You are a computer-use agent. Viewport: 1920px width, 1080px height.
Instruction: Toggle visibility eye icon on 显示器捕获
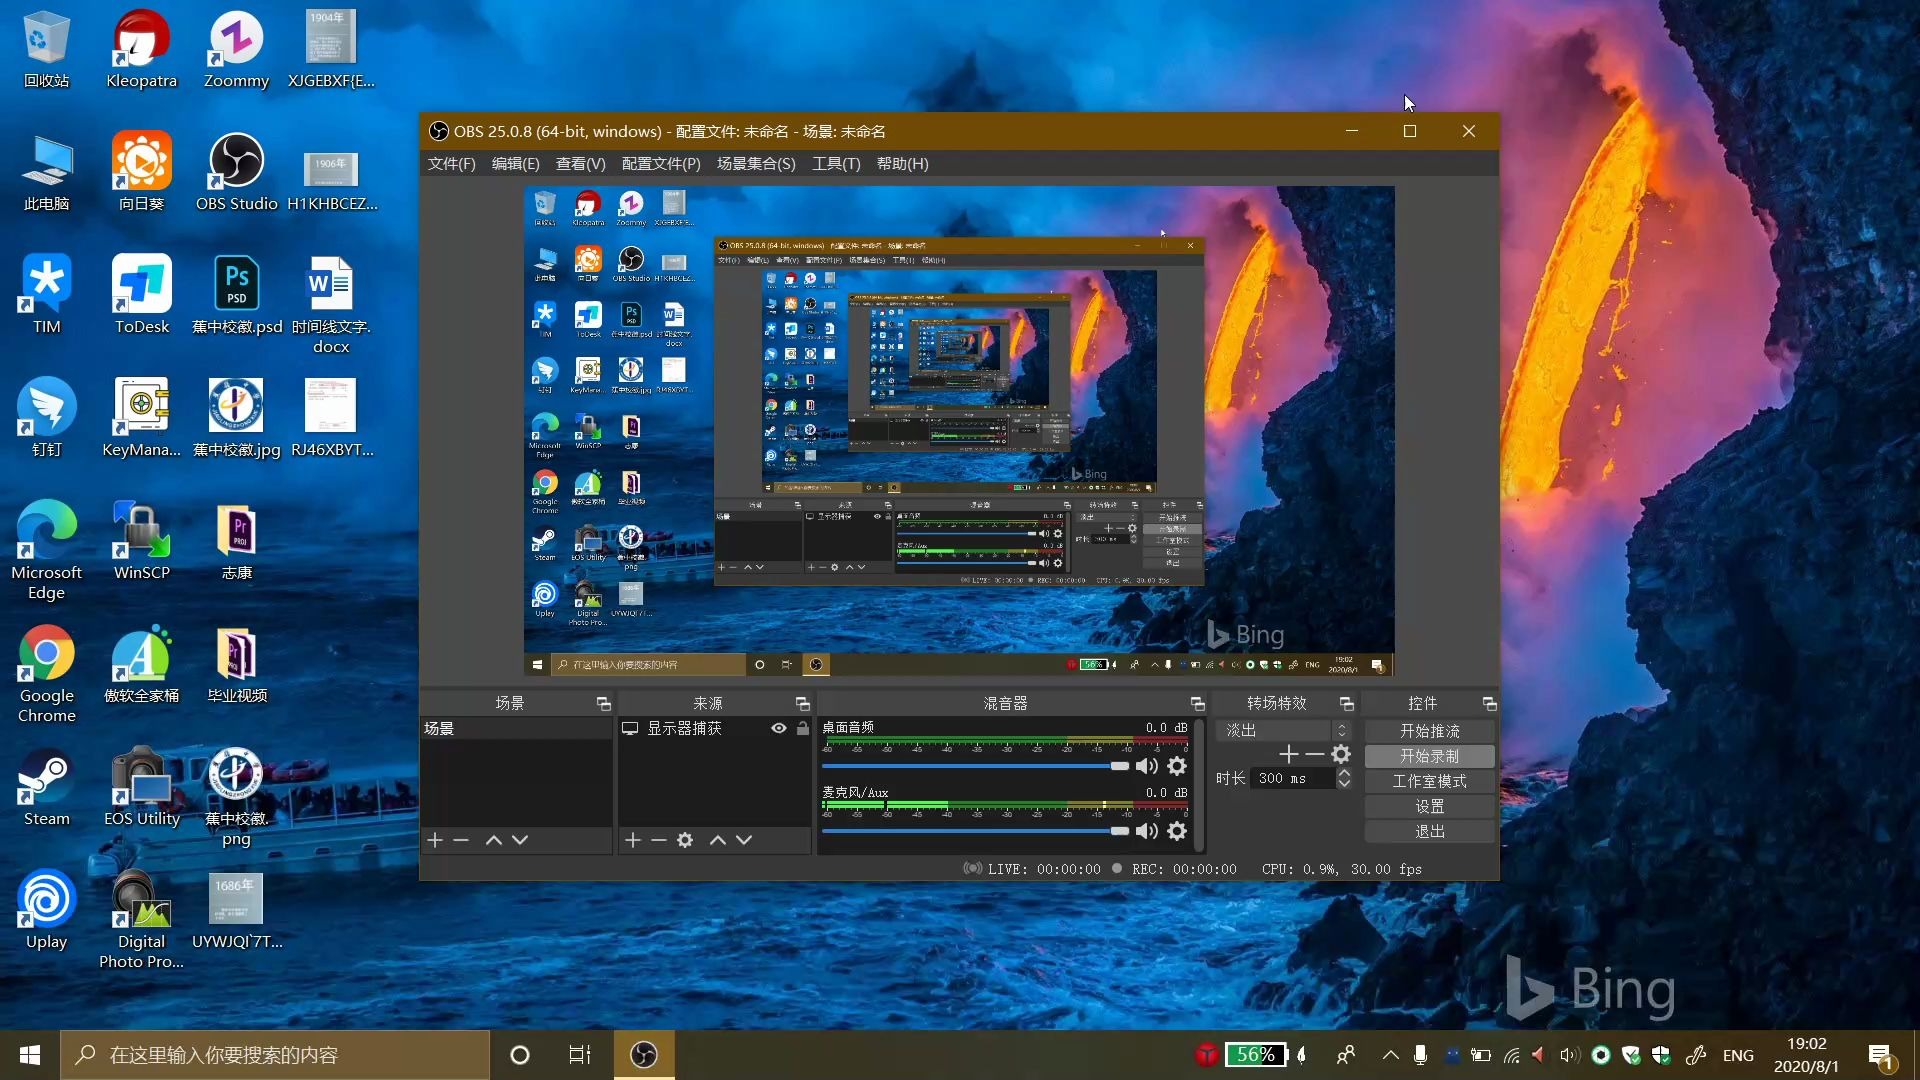(781, 727)
